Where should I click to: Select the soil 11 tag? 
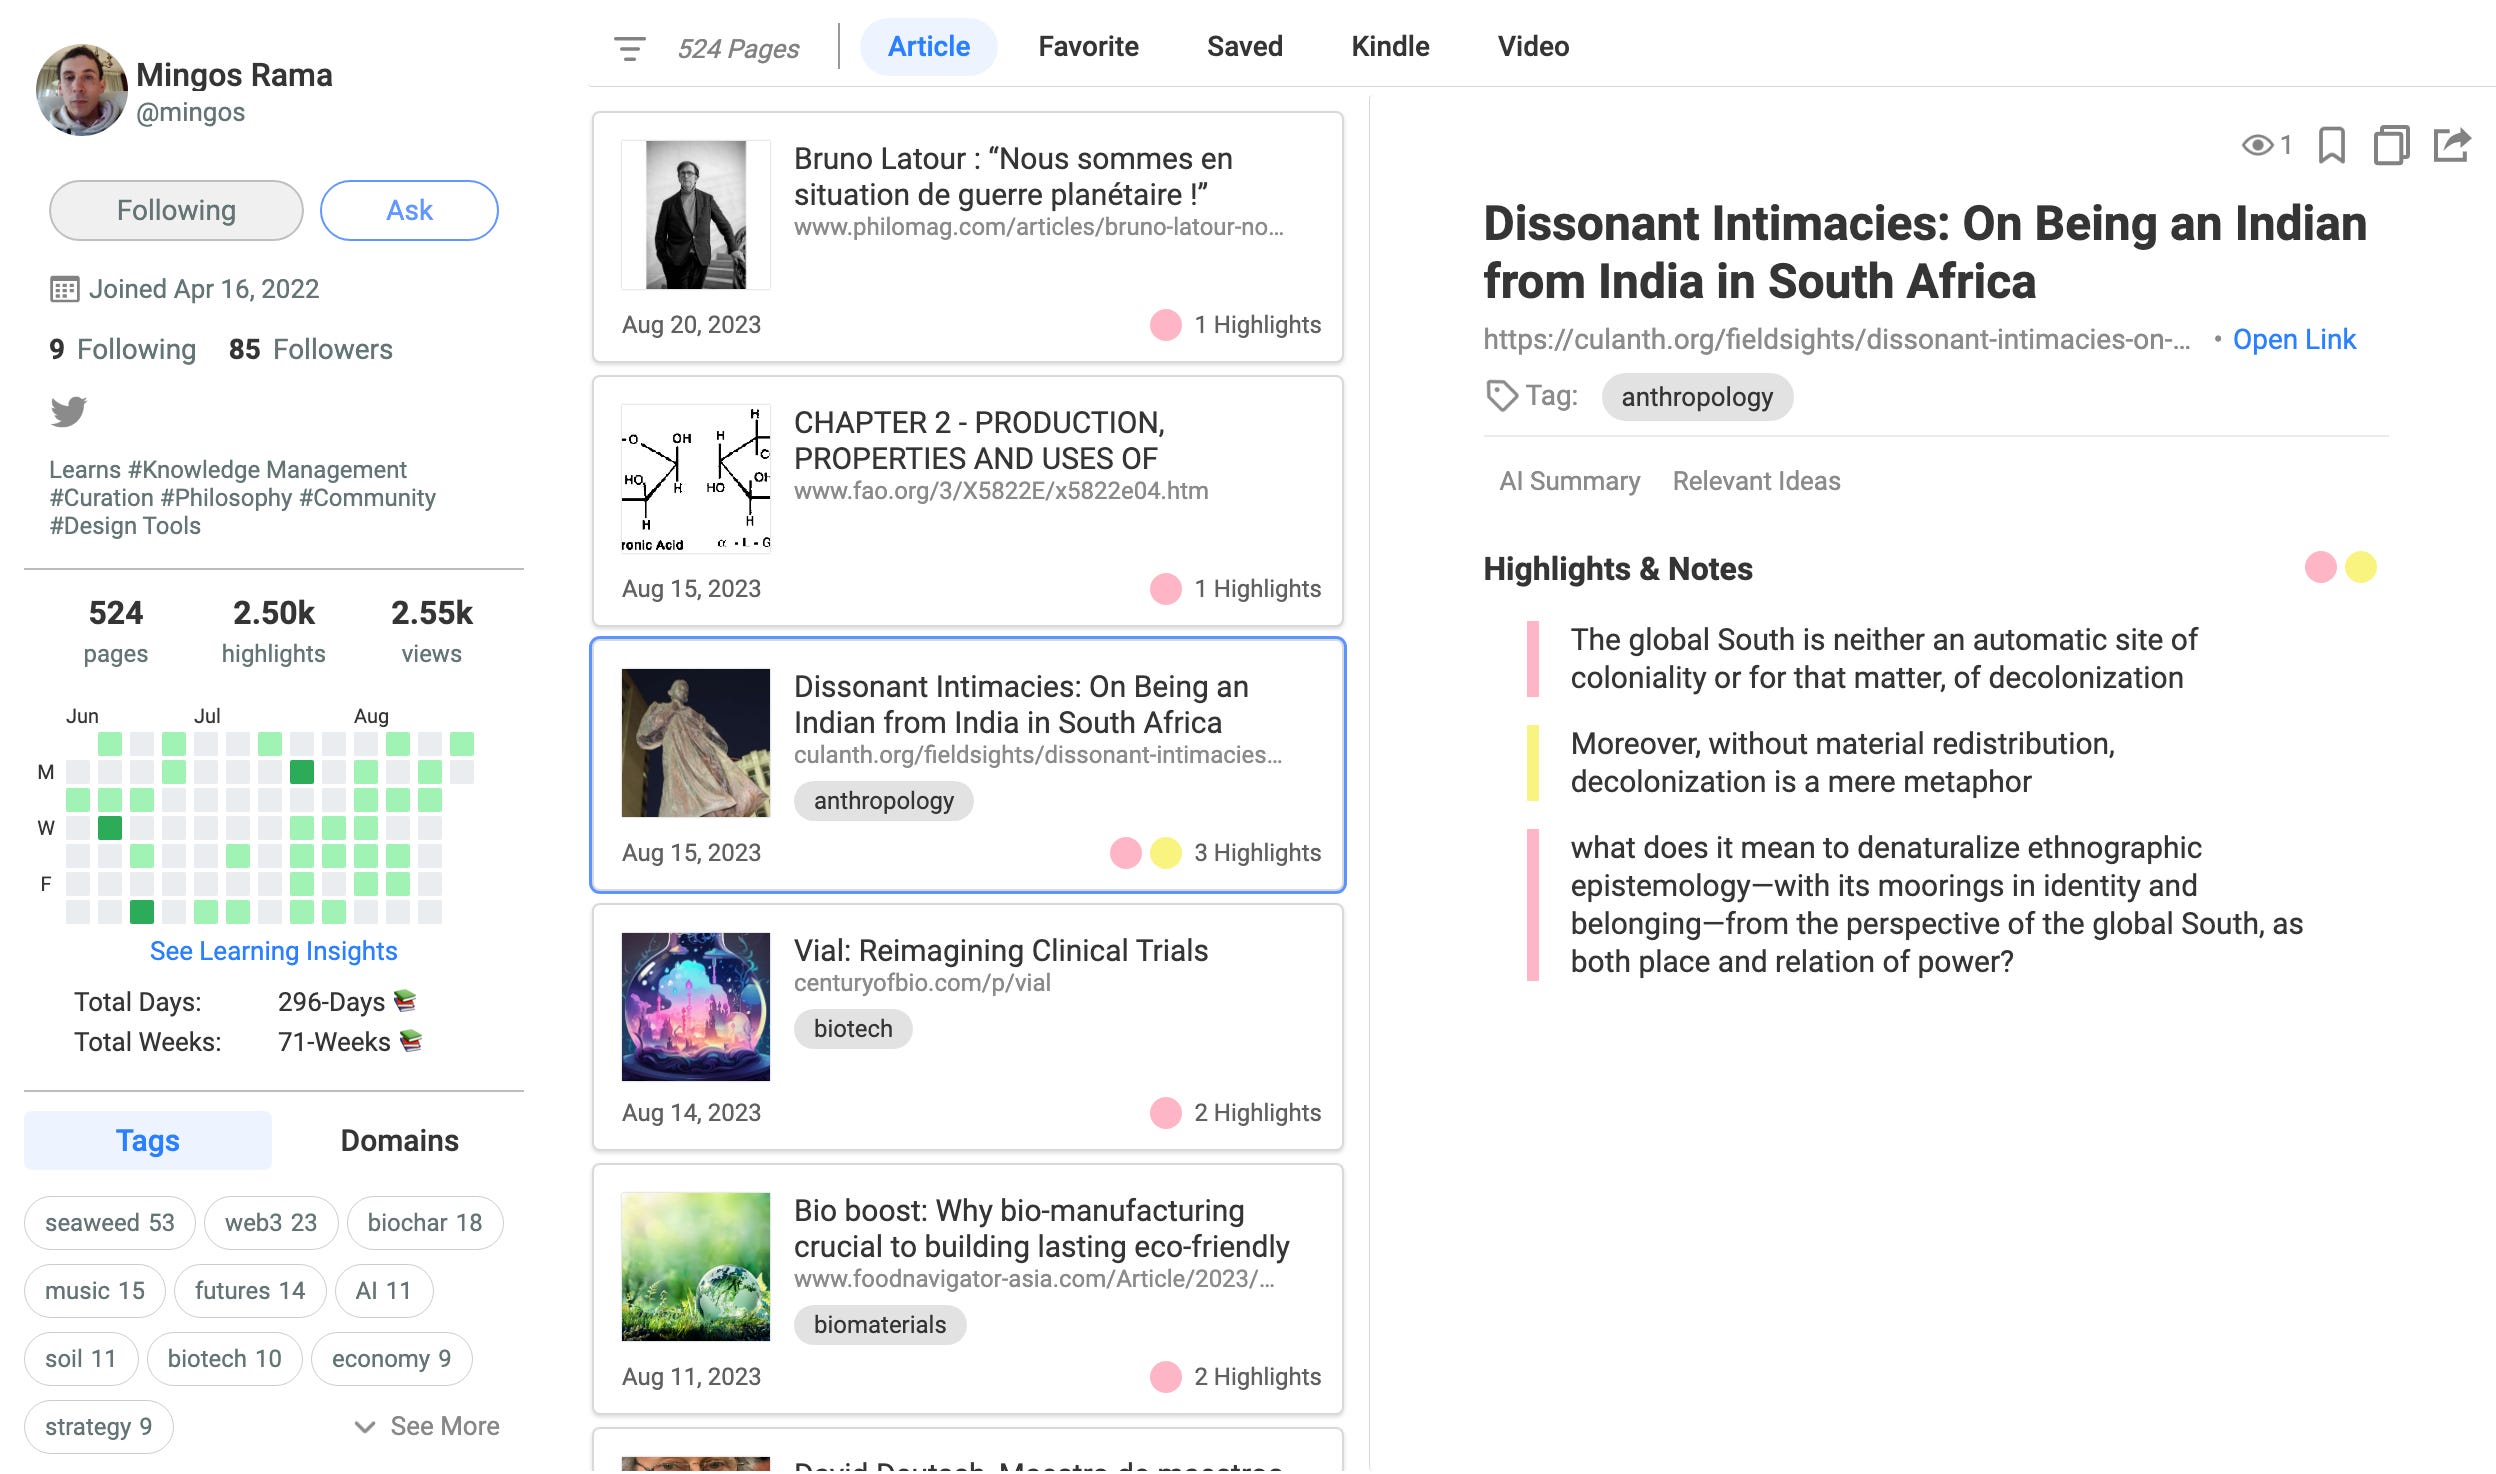tap(81, 1358)
